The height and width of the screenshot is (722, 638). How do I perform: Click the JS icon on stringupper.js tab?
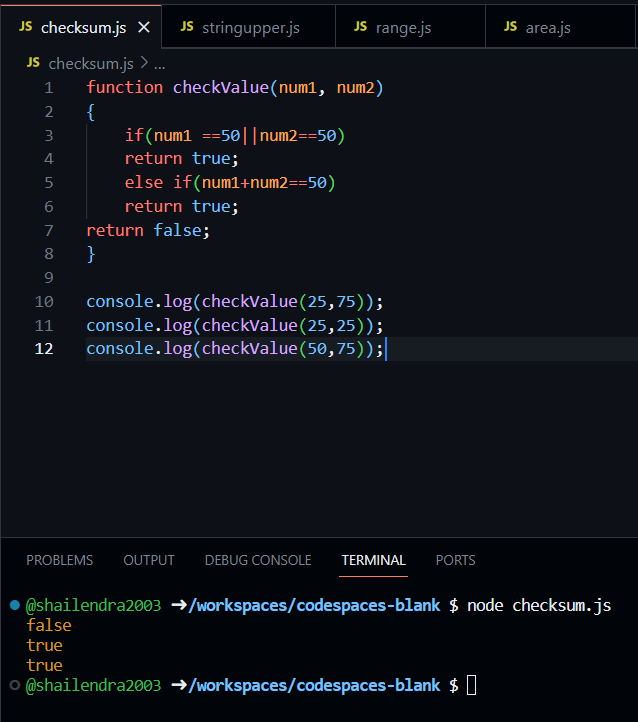[187, 27]
